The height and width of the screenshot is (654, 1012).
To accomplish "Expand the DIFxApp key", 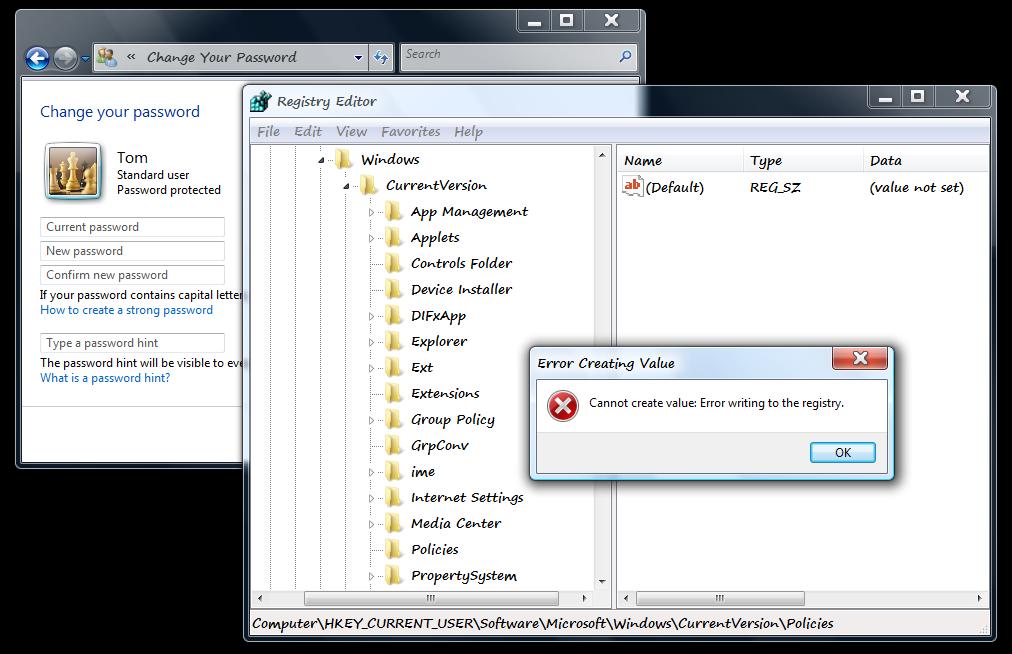I will (371, 316).
